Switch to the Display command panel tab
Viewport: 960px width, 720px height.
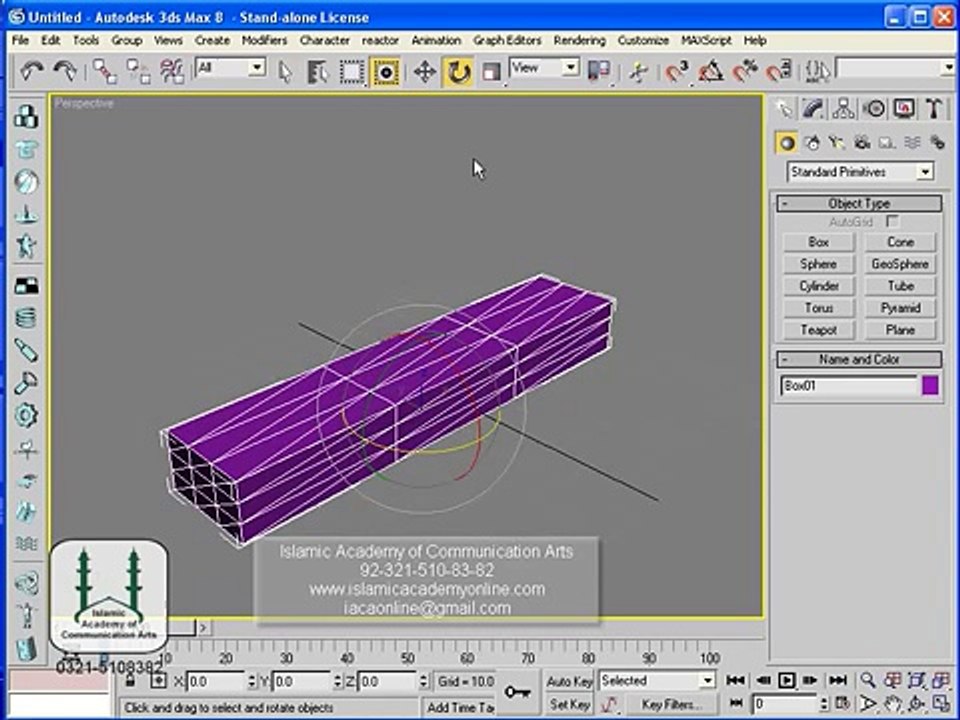[904, 109]
